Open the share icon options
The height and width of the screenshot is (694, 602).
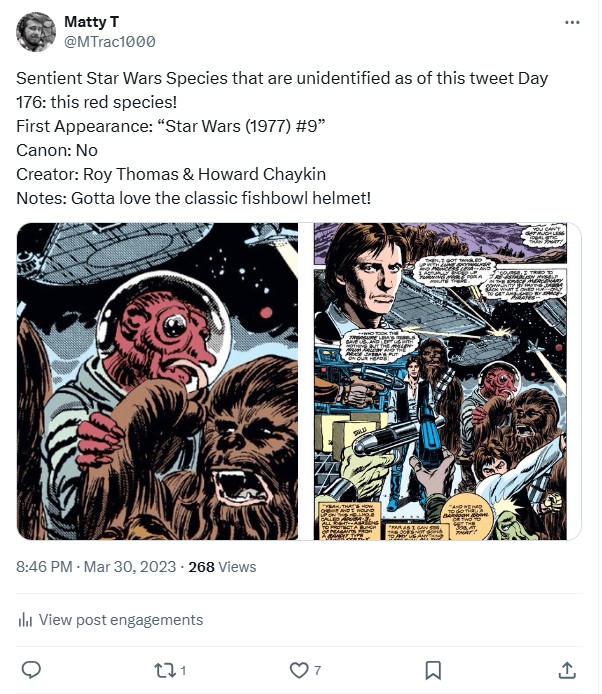(x=566, y=669)
